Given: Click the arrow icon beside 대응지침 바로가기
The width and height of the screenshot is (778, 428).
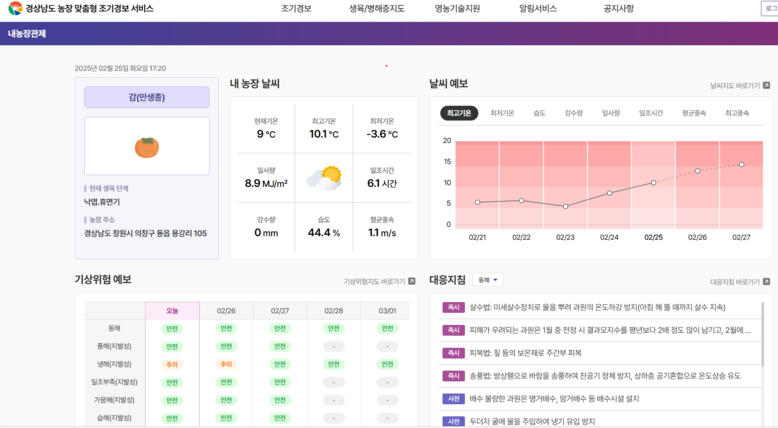Looking at the screenshot, I should [766, 282].
